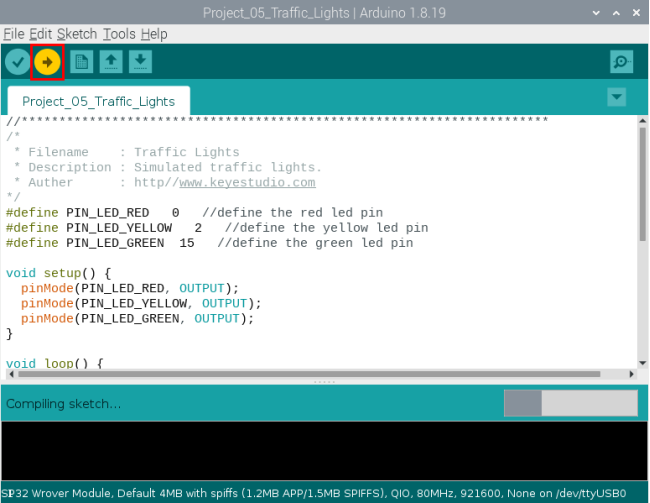Close the Arduino window

click(636, 13)
